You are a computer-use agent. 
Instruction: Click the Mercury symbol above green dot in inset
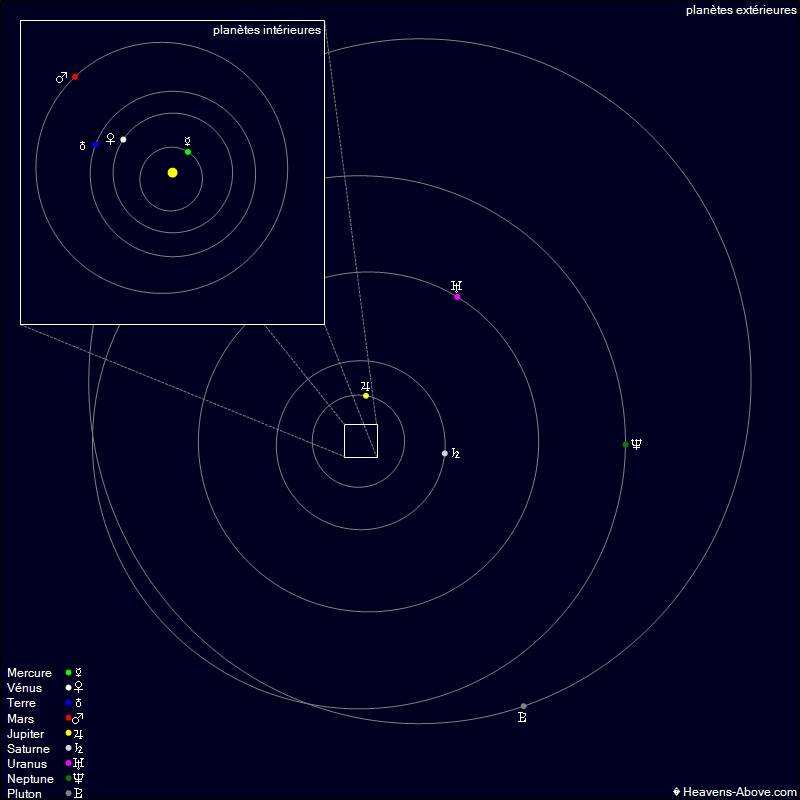pyautogui.click(x=188, y=141)
